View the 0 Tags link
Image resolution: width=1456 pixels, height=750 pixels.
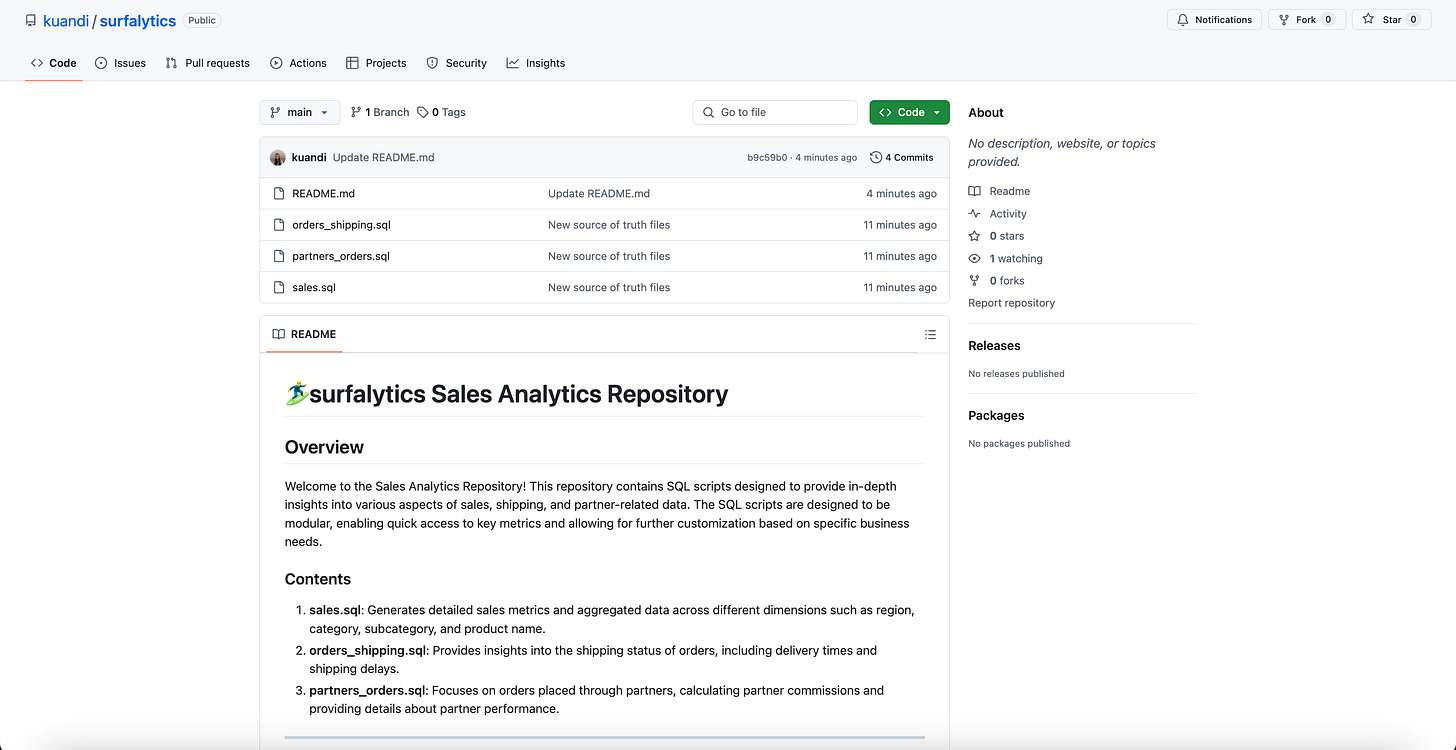click(x=441, y=113)
